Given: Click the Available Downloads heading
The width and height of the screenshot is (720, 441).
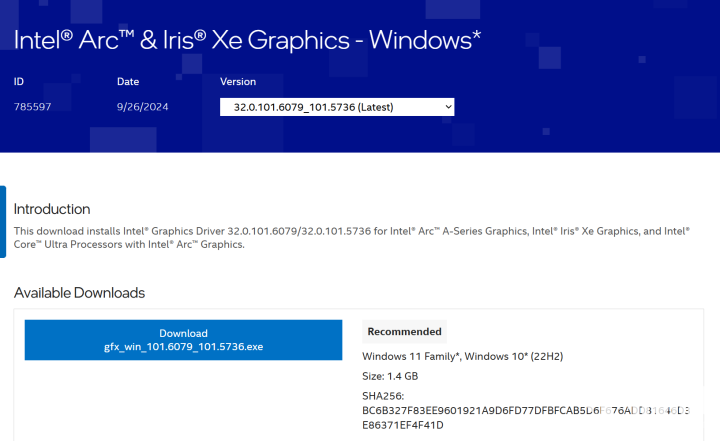Looking at the screenshot, I should pos(79,293).
